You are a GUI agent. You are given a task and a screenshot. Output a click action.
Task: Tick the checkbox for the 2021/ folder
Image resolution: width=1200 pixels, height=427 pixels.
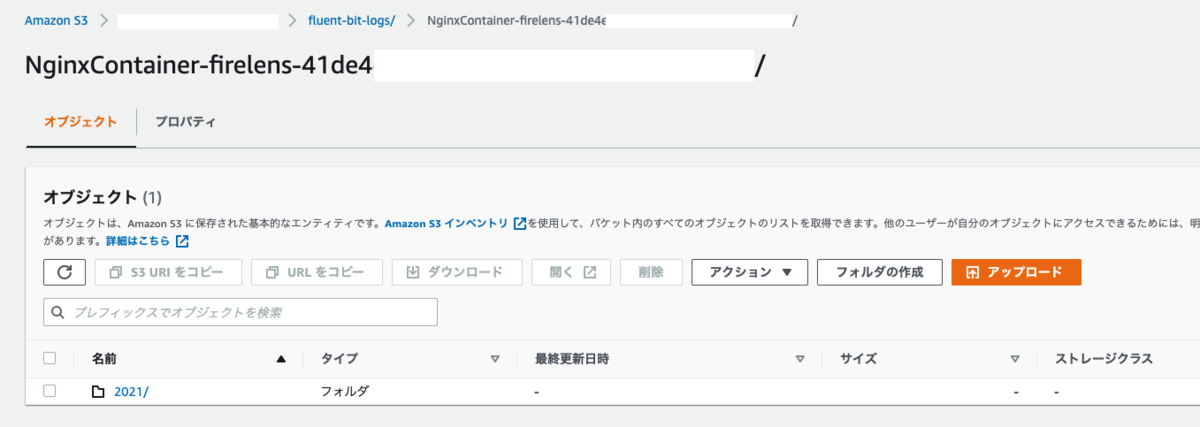pyautogui.click(x=50, y=391)
